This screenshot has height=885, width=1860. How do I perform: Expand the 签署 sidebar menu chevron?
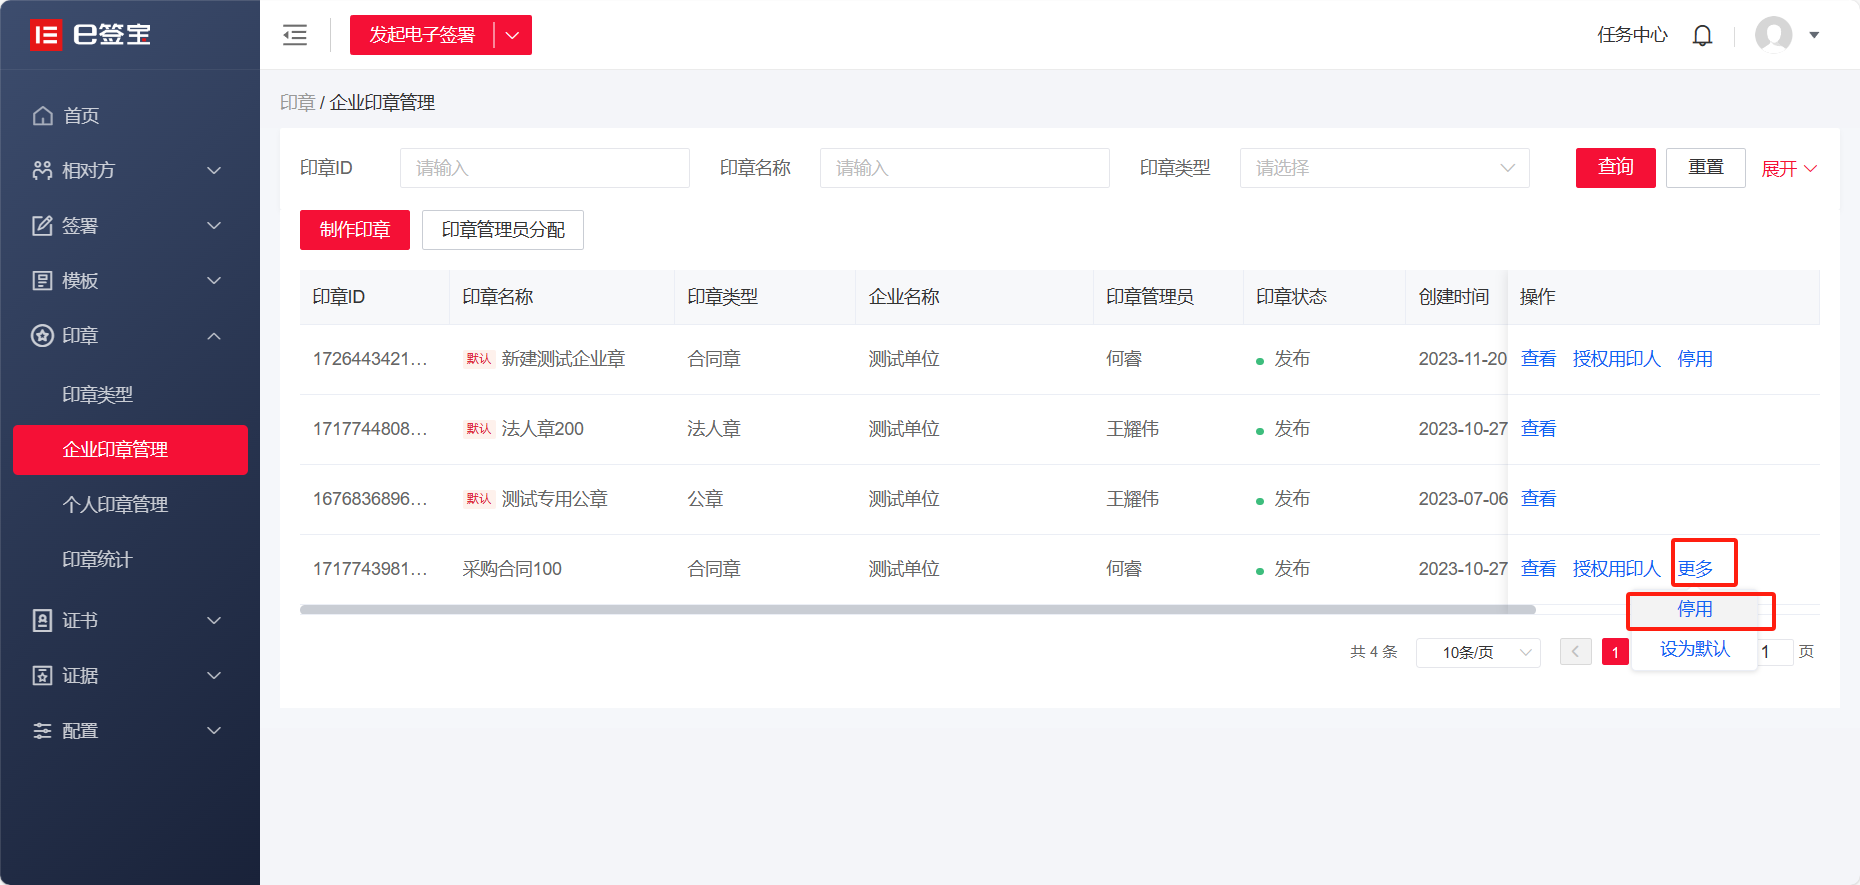click(214, 226)
